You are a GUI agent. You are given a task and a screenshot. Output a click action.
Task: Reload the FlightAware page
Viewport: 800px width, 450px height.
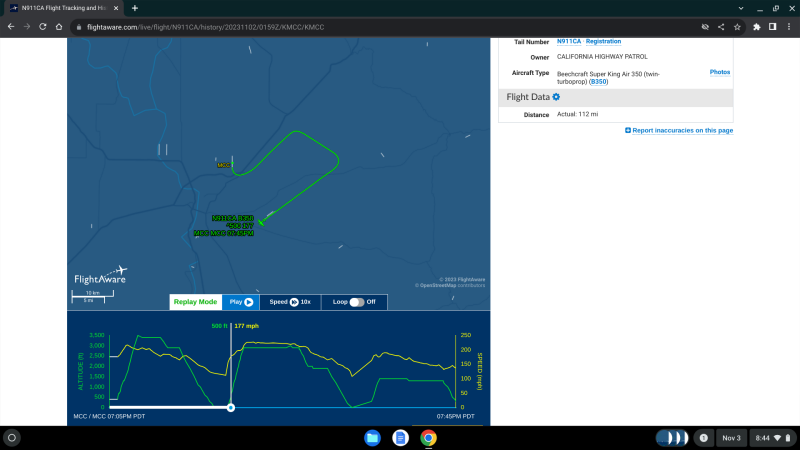click(43, 27)
